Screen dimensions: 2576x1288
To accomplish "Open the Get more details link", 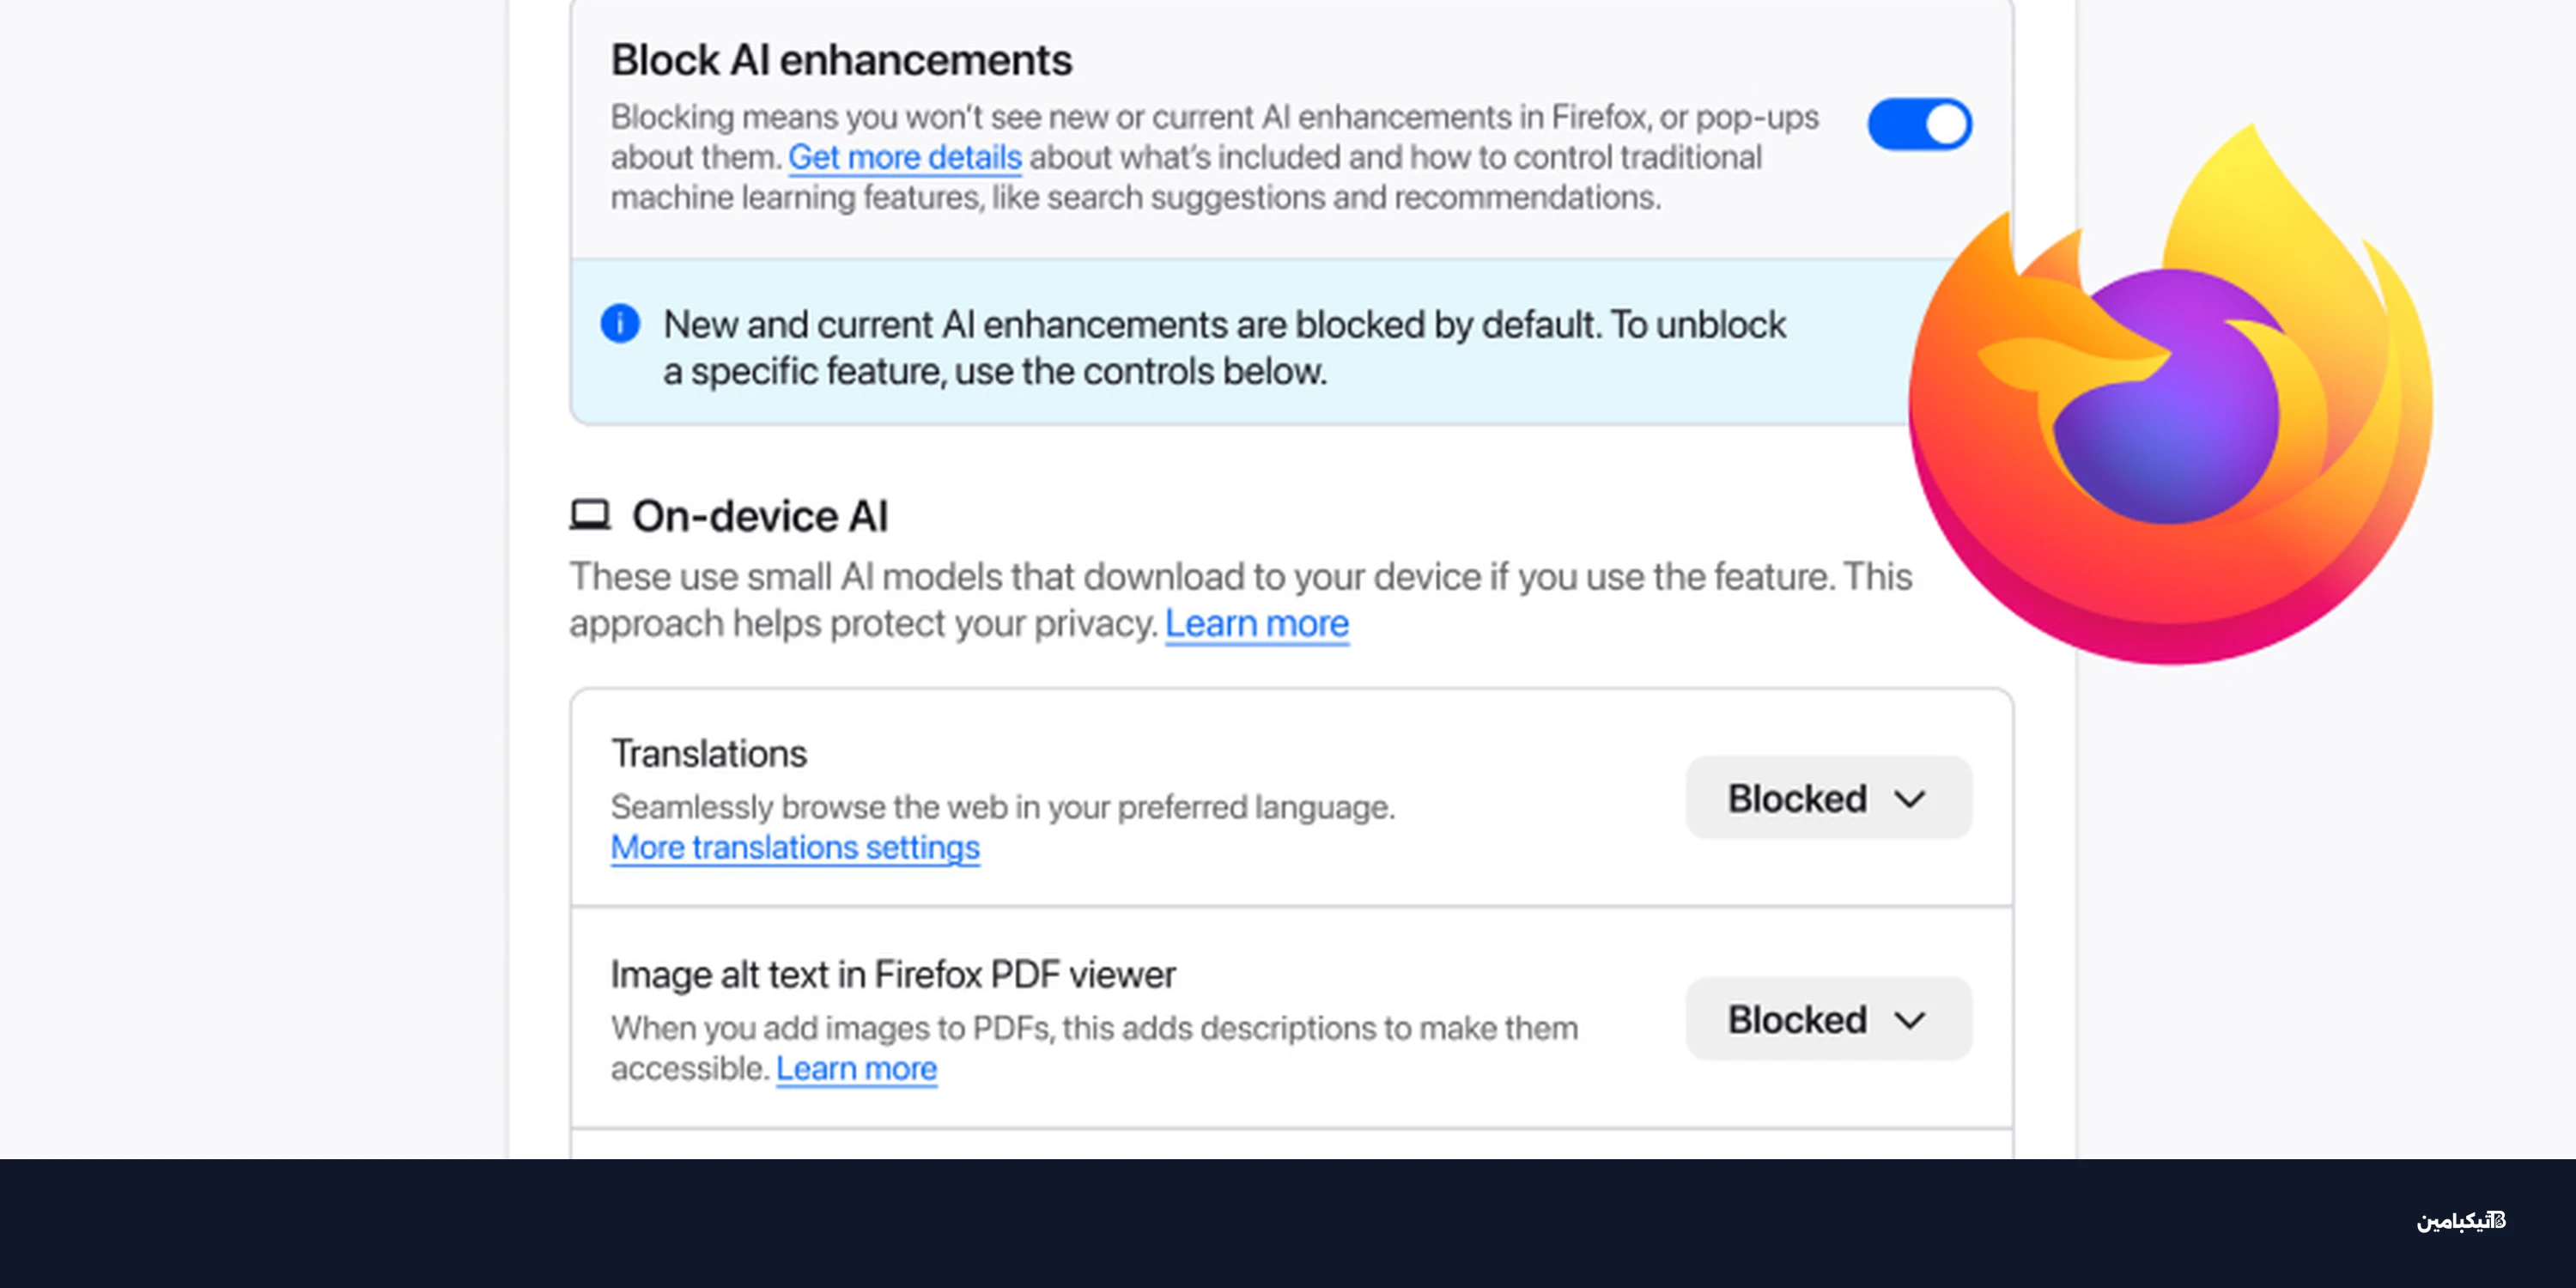I will (x=904, y=158).
